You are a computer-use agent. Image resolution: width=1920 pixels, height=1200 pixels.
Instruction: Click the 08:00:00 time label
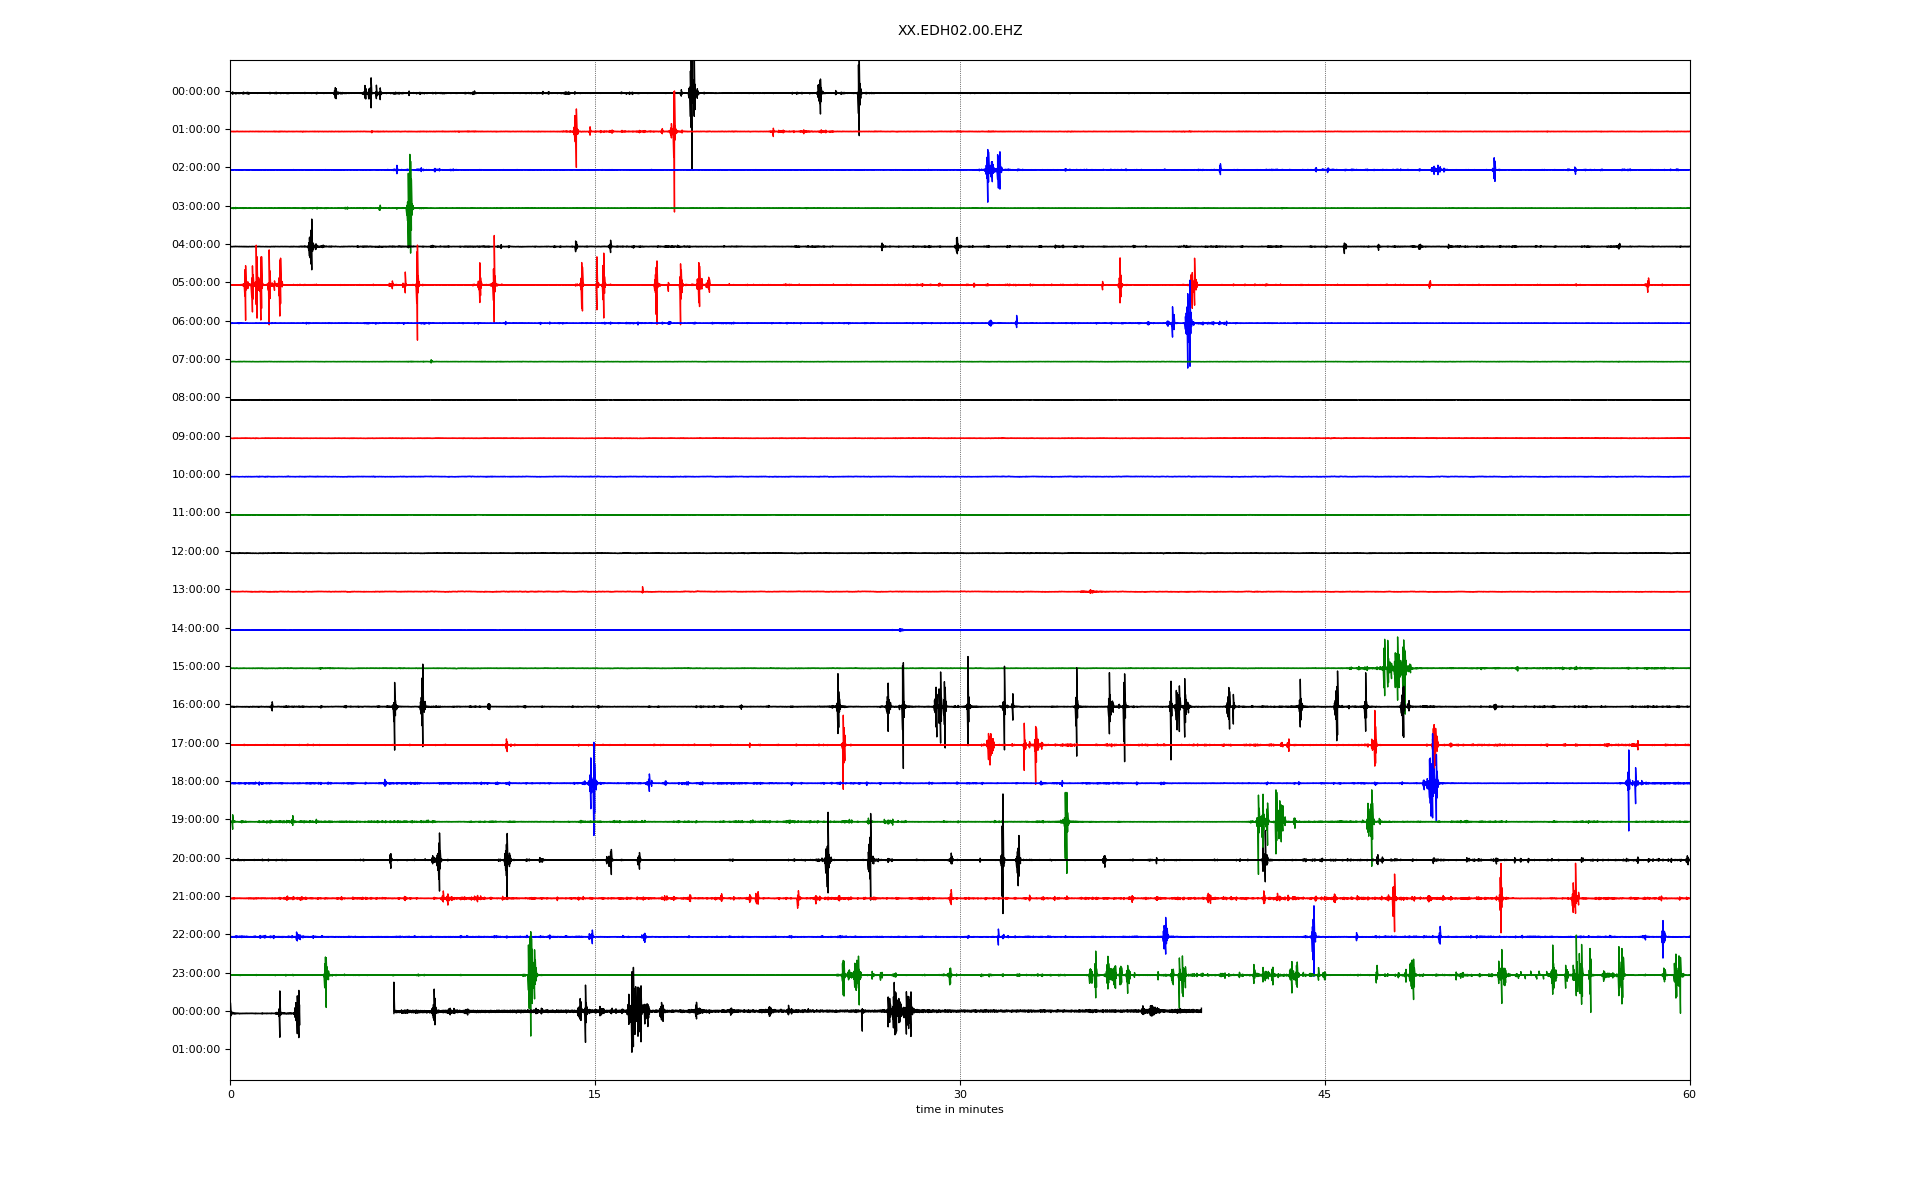pyautogui.click(x=196, y=398)
